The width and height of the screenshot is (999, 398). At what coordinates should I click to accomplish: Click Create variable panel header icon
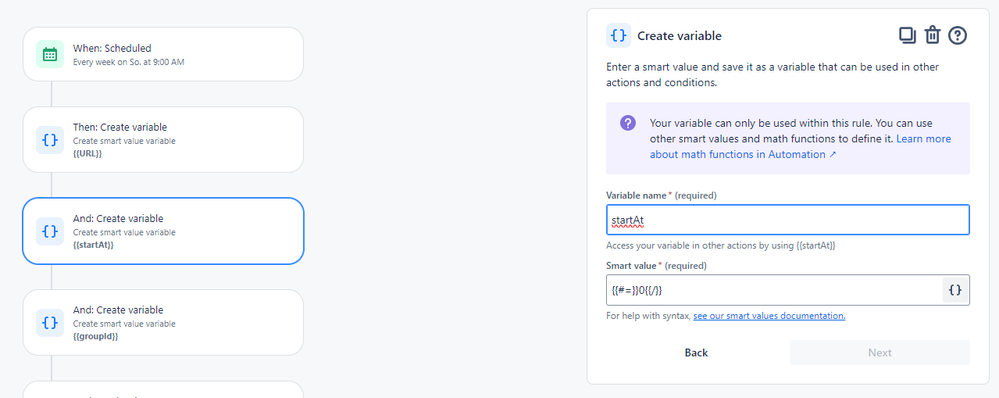(x=618, y=36)
